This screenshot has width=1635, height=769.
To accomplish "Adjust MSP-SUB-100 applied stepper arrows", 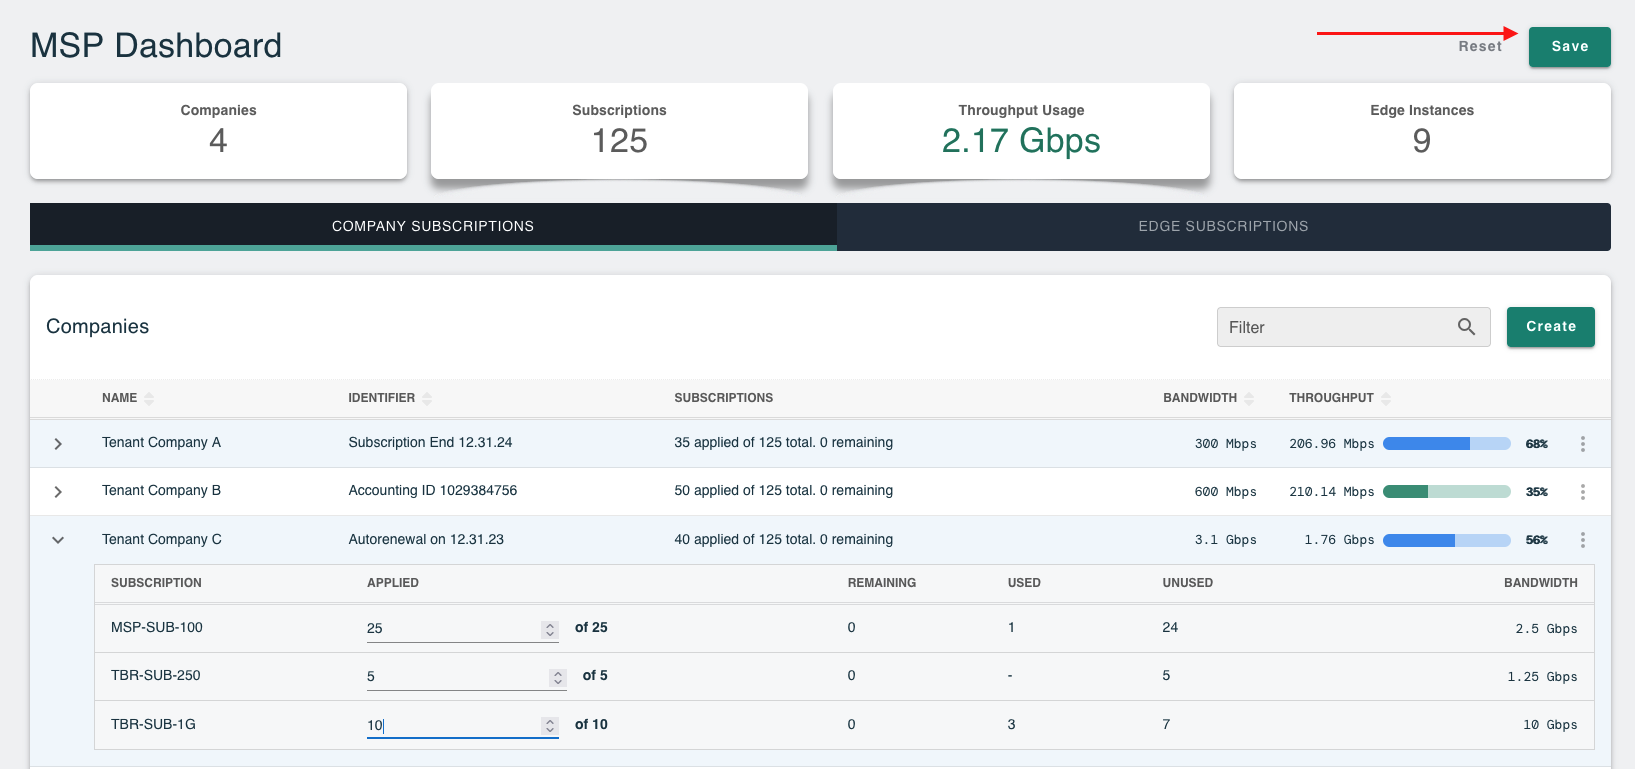I will [550, 629].
